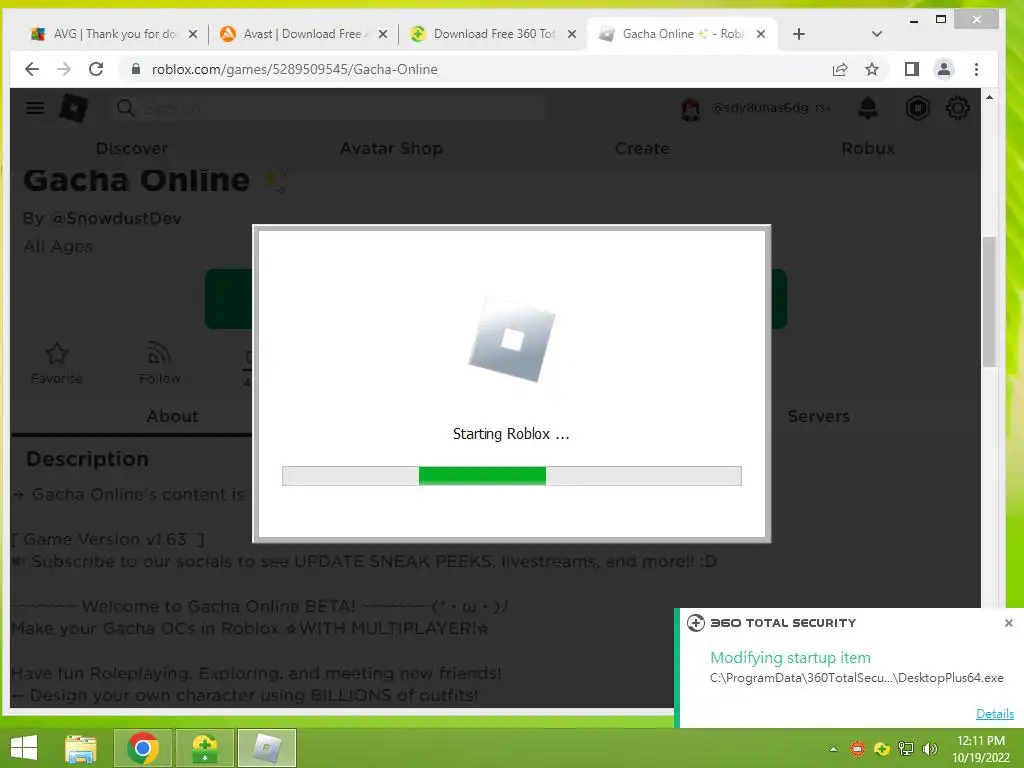Screen dimensions: 1024x768
Task: Open the Roblox notifications bell
Action: 867,108
